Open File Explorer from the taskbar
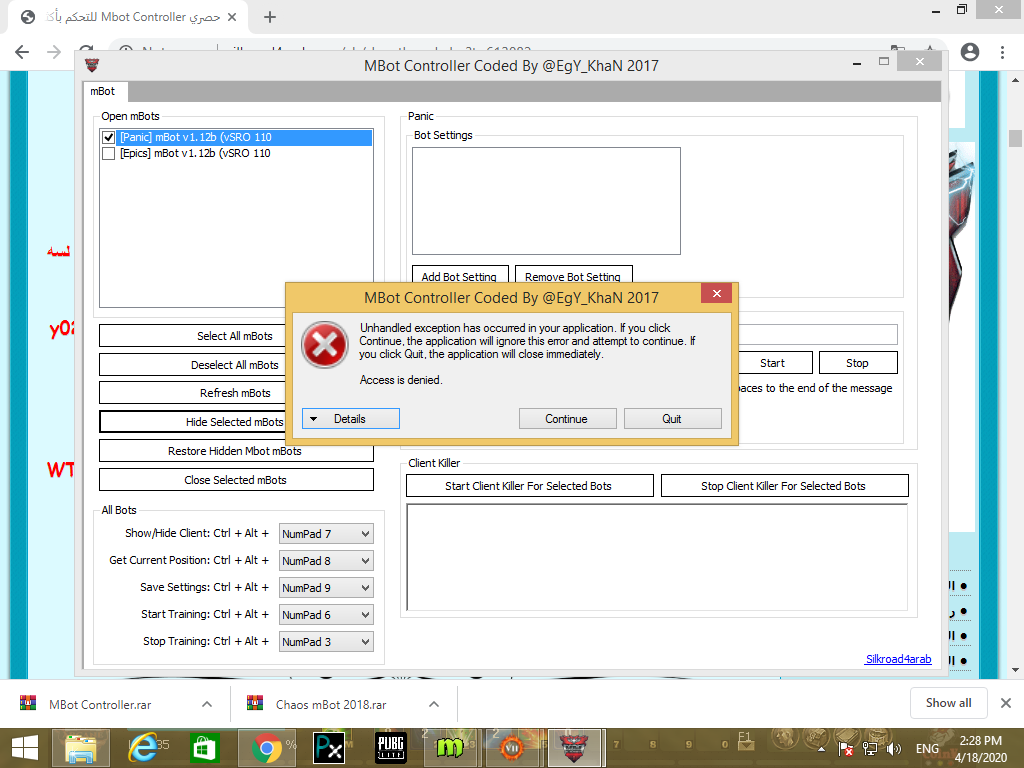Viewport: 1024px width, 768px height. click(x=81, y=748)
